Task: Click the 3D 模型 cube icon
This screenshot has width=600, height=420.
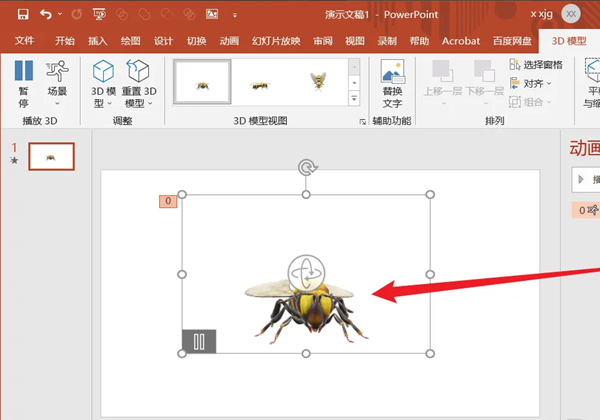Action: click(103, 71)
